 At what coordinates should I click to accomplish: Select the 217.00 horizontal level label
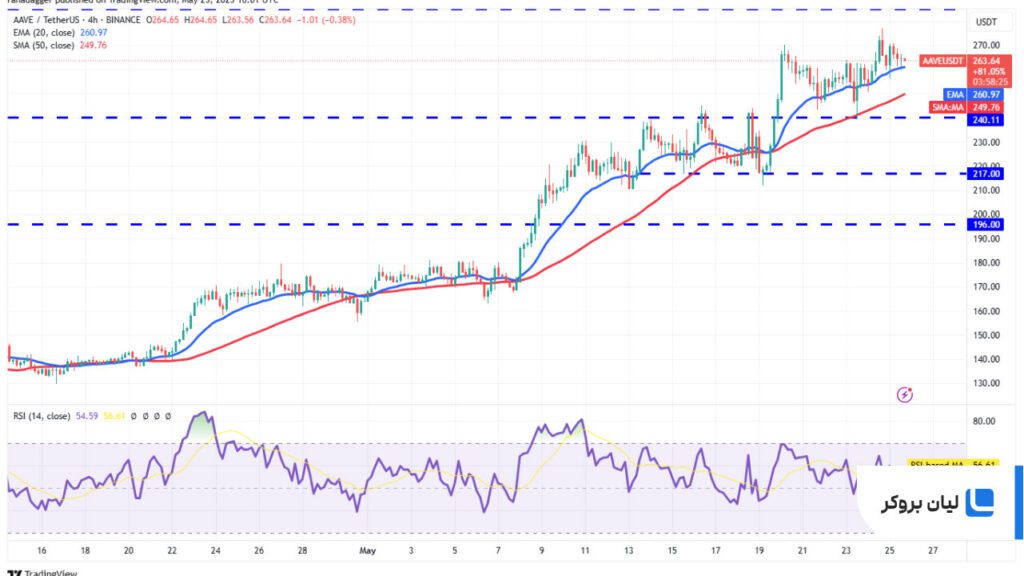pyautogui.click(x=985, y=174)
